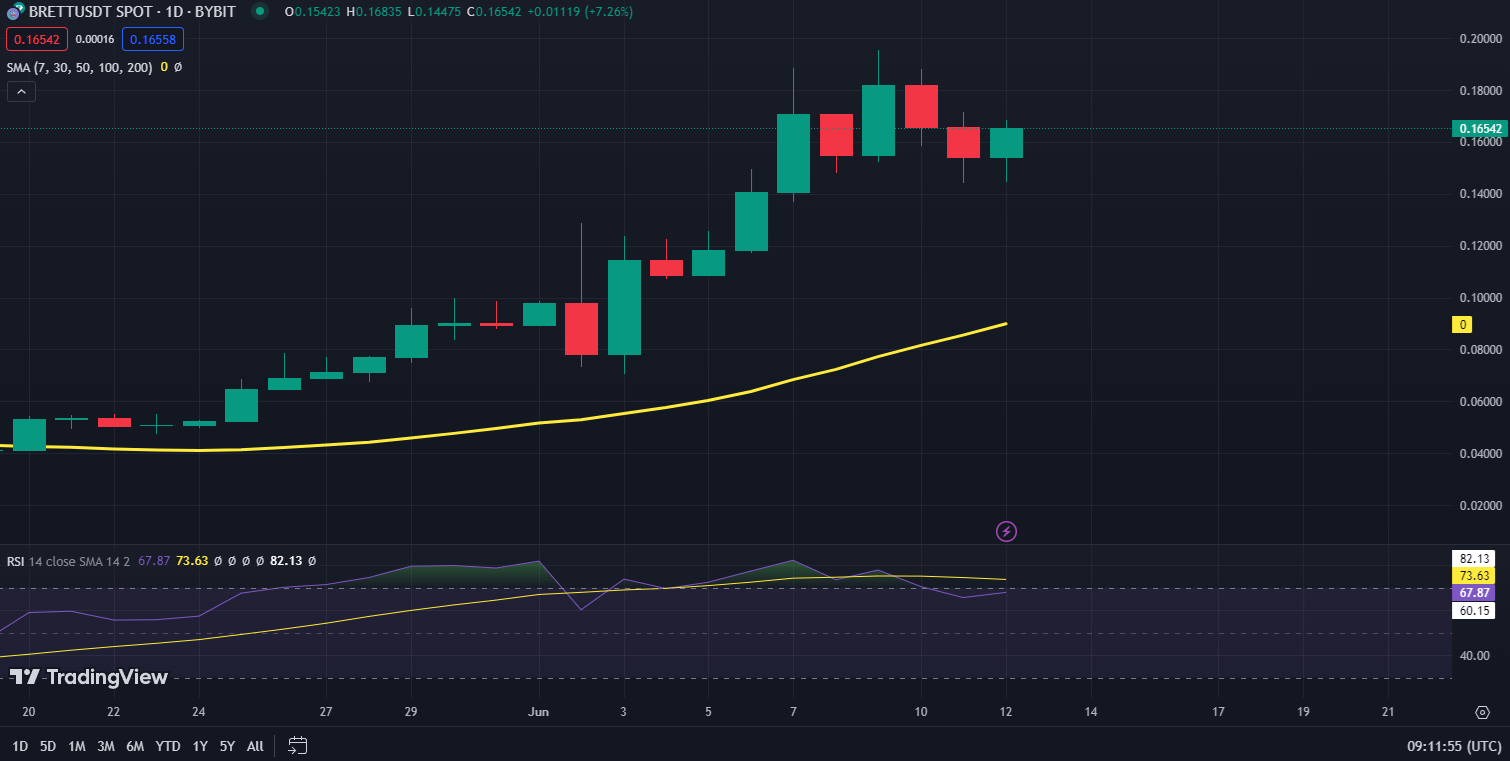Image resolution: width=1510 pixels, height=761 pixels.
Task: Set the range to 5D
Action: pos(48,745)
